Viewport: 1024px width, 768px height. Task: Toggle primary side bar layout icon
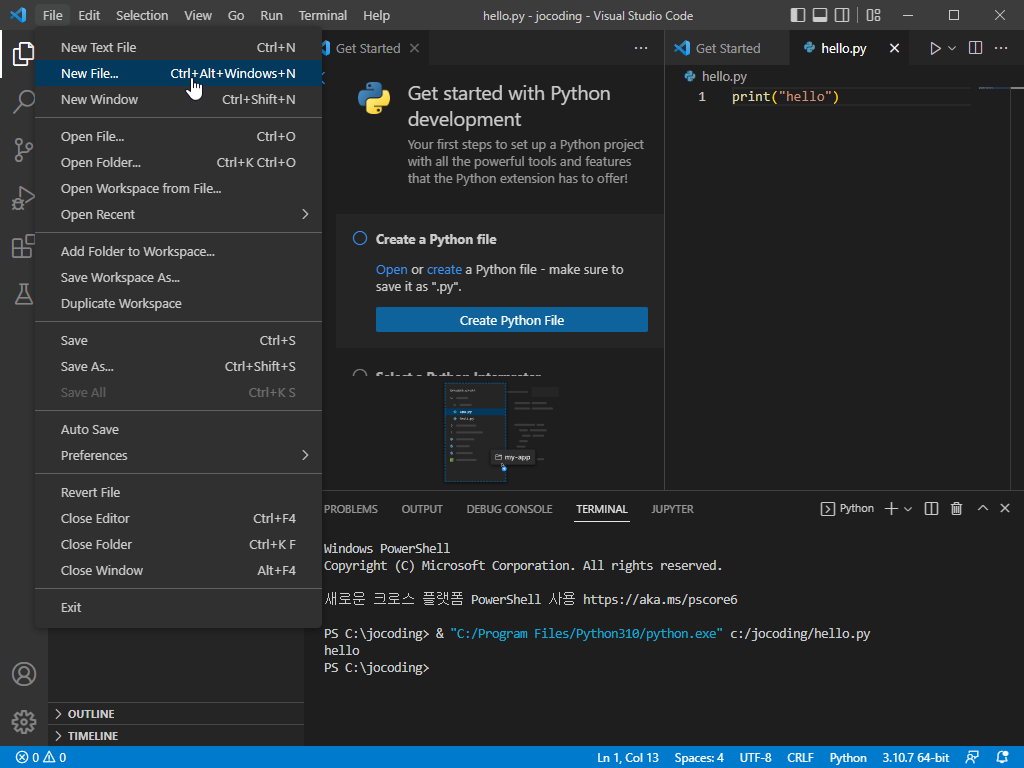(x=797, y=15)
